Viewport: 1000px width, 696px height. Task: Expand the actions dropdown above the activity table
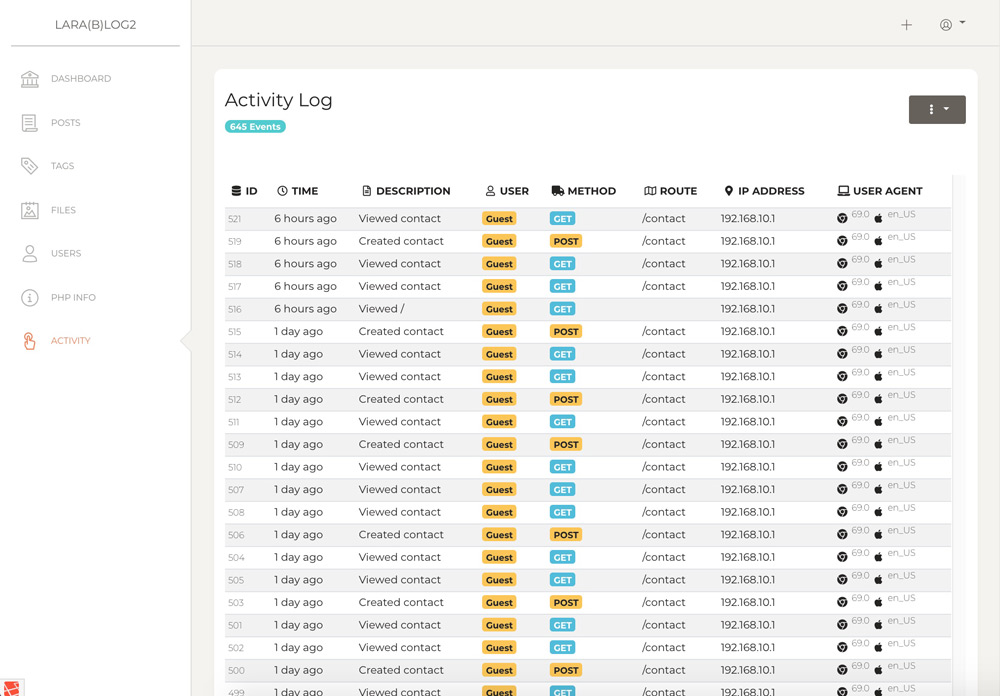point(936,109)
